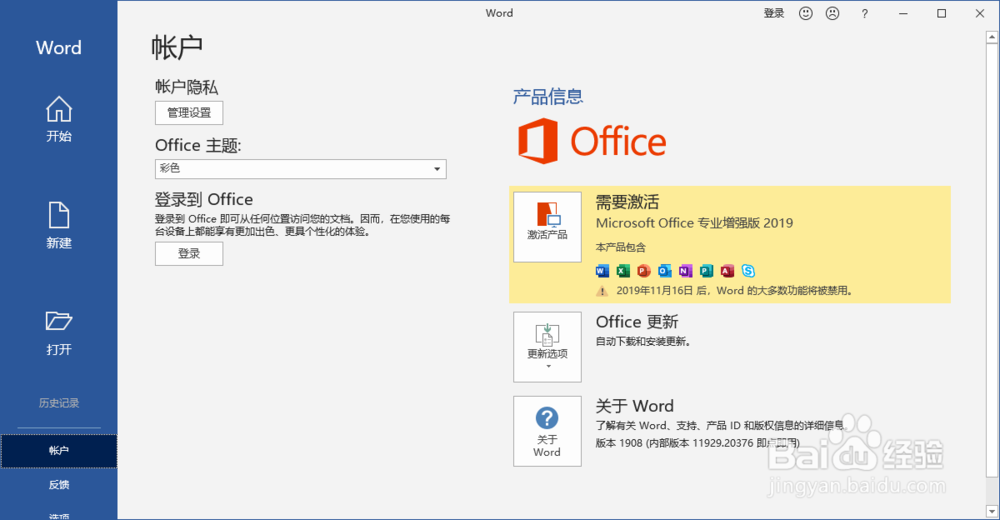The height and width of the screenshot is (520, 1000).
Task: Create a new document via 新建
Action: click(59, 225)
